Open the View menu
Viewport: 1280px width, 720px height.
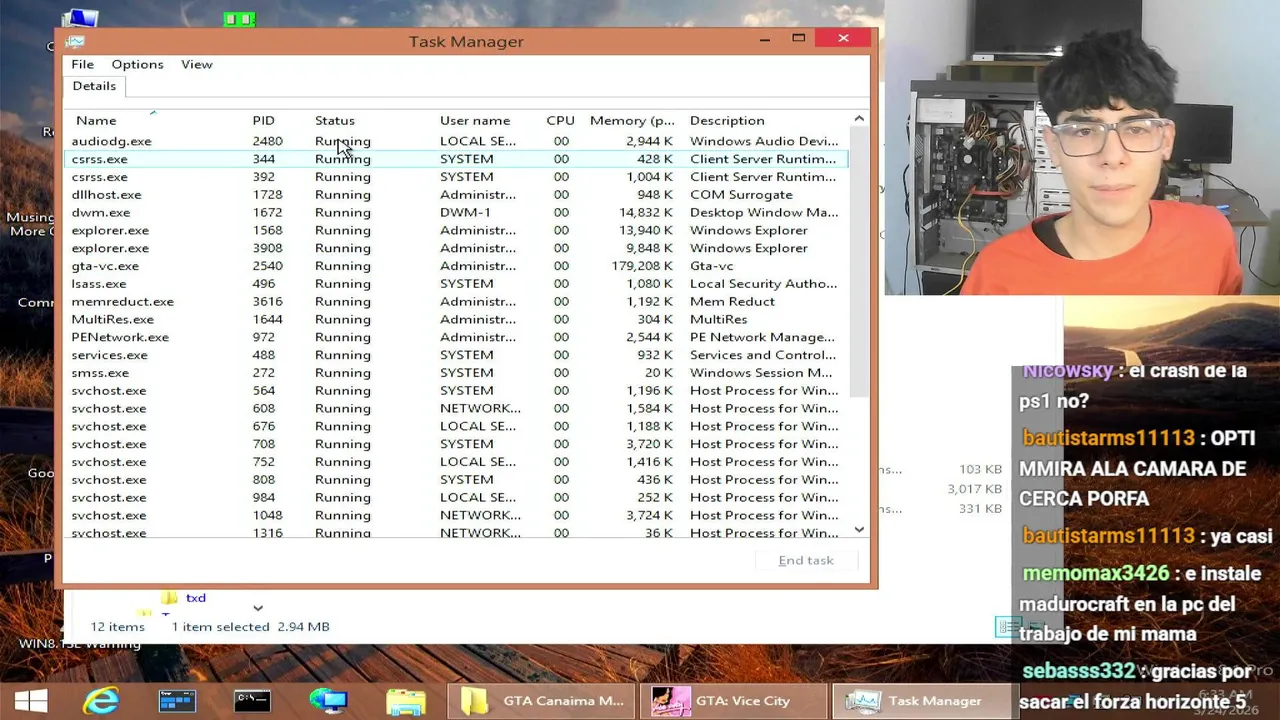tap(196, 64)
